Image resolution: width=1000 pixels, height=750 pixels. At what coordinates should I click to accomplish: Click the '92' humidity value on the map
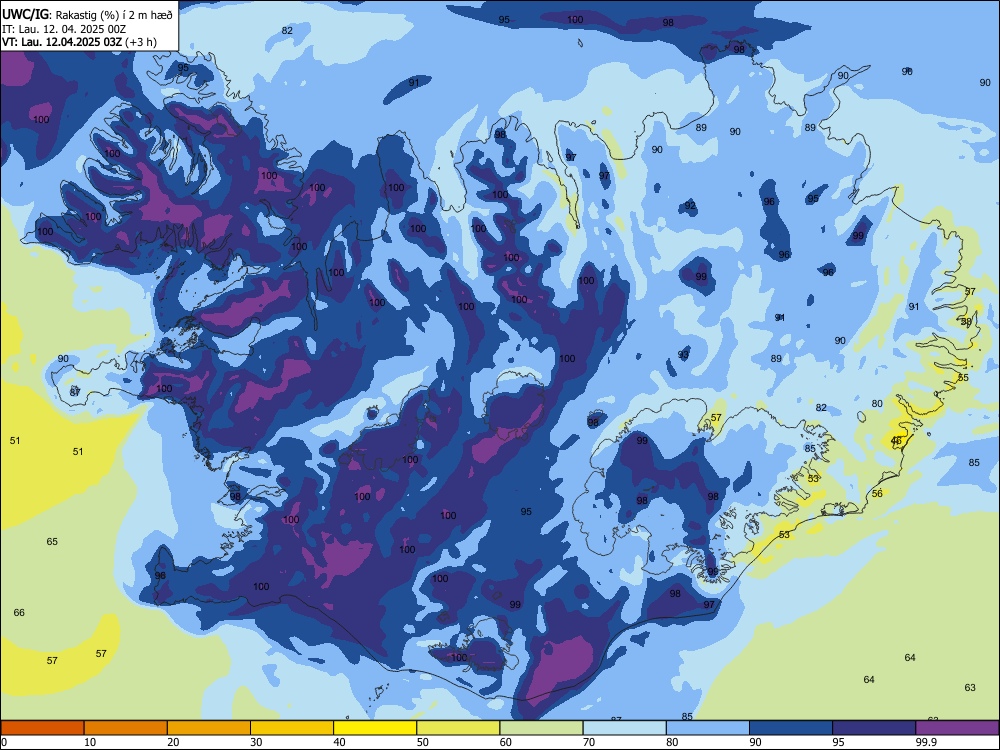click(690, 205)
